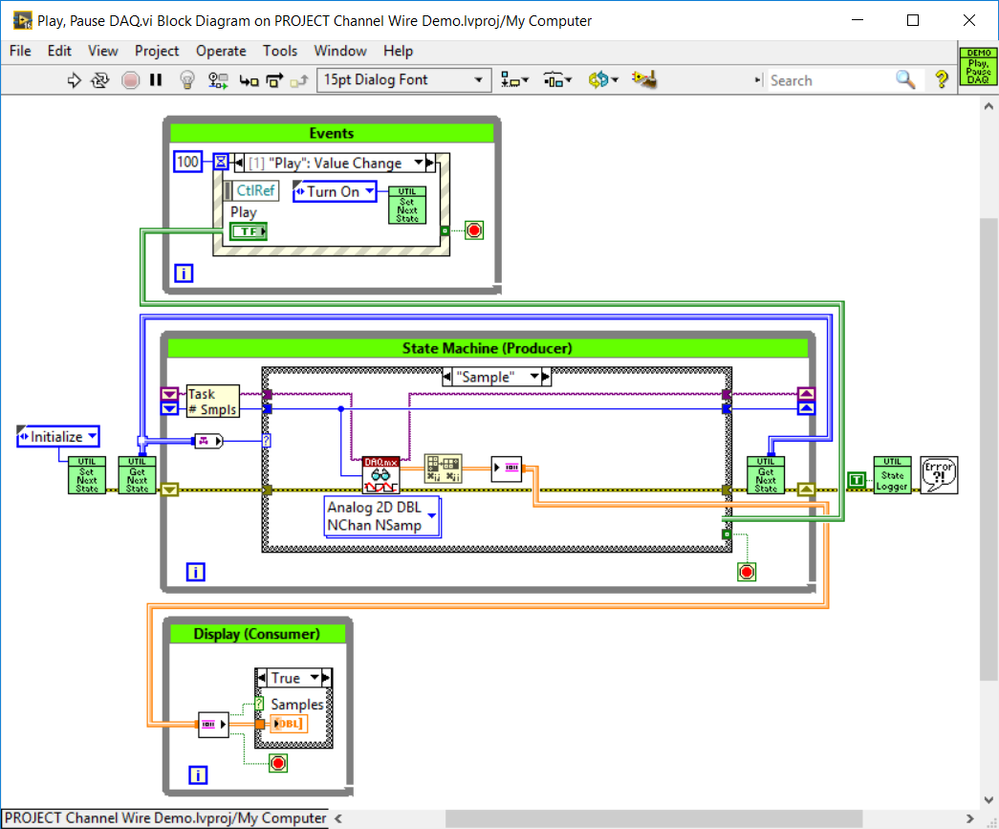The height and width of the screenshot is (829, 999).
Task: Open the 15pt Dialog Font dropdown
Action: pos(402,80)
